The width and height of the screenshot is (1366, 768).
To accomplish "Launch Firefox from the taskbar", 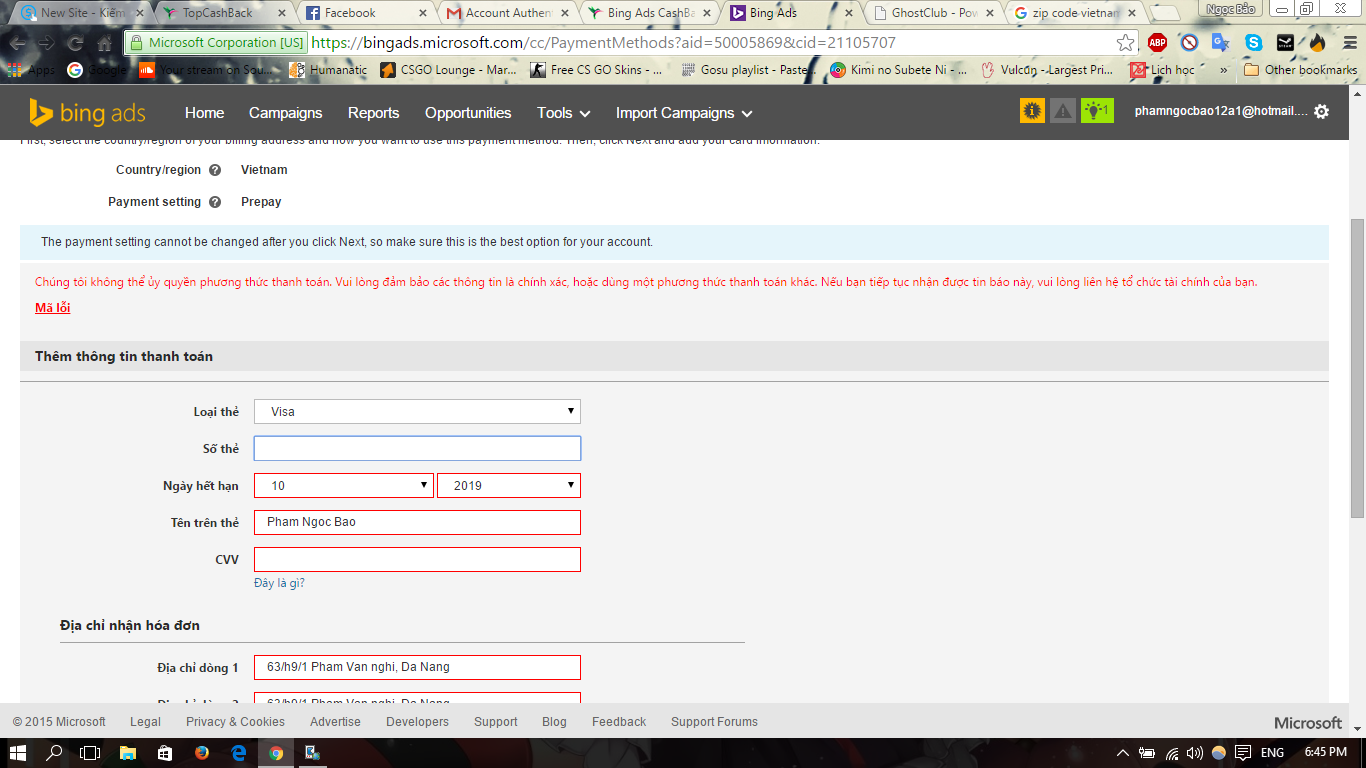I will (202, 753).
